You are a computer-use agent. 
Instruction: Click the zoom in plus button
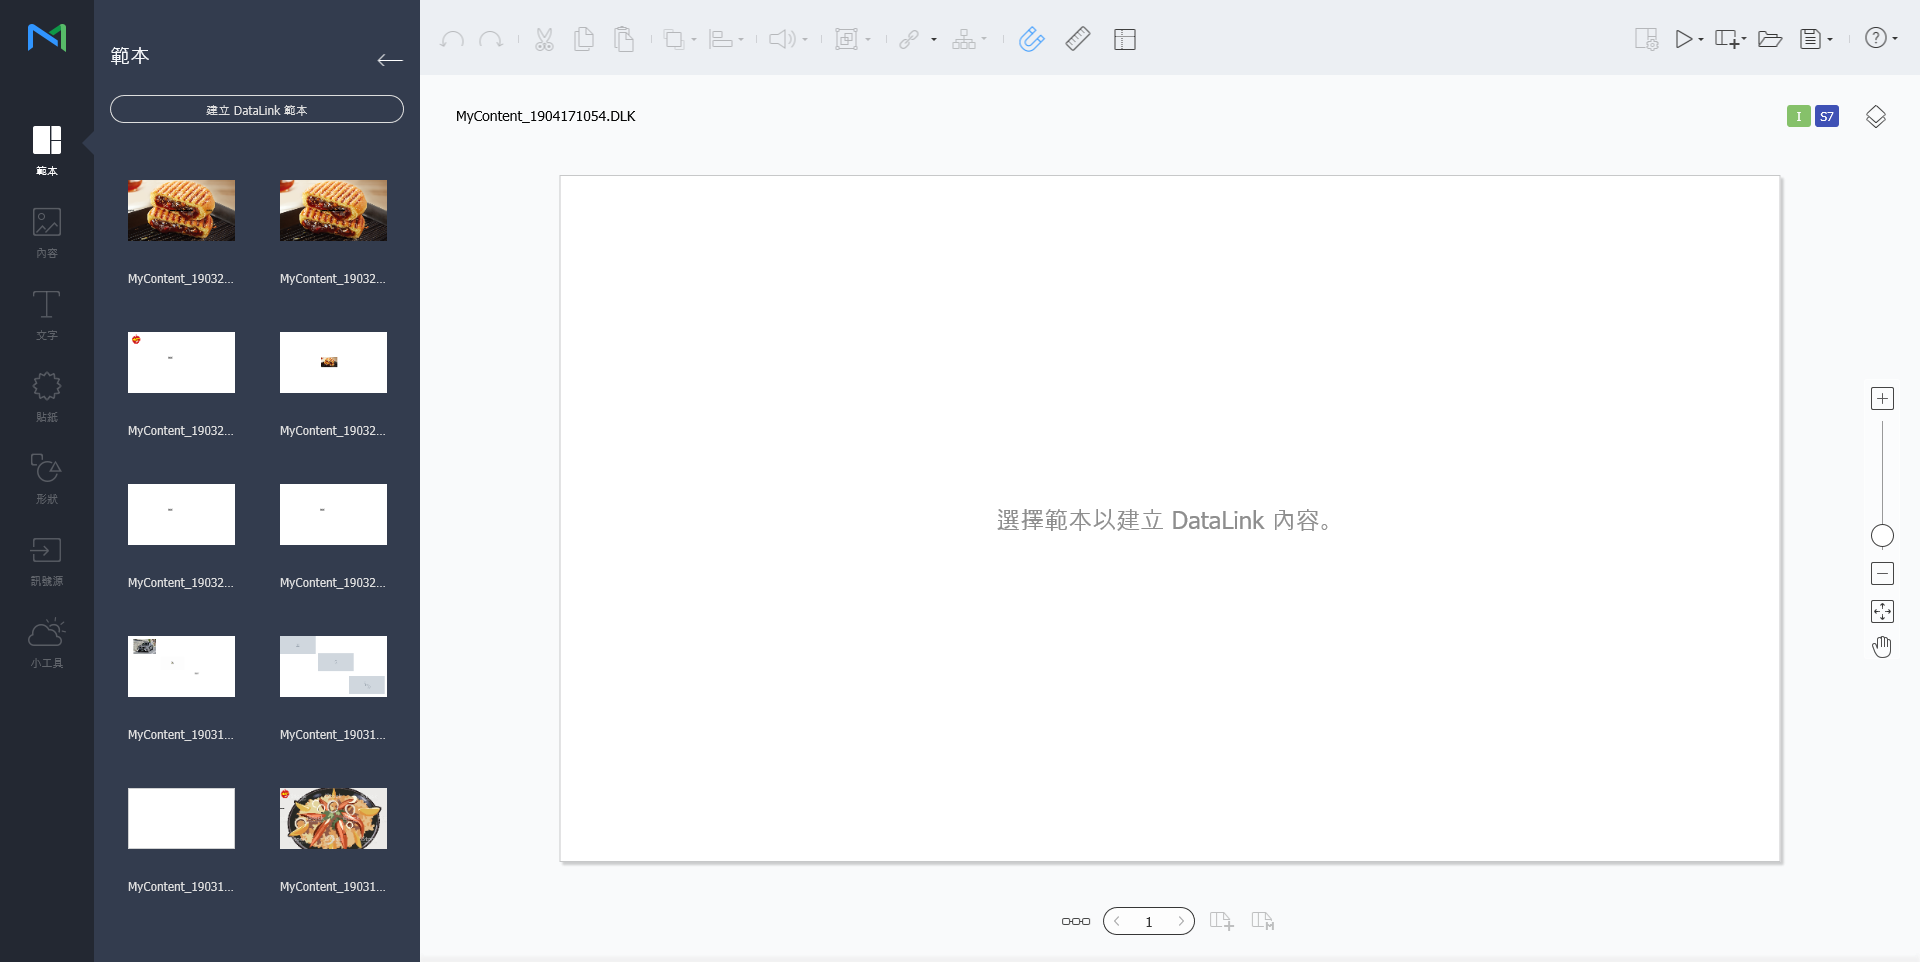tap(1882, 399)
